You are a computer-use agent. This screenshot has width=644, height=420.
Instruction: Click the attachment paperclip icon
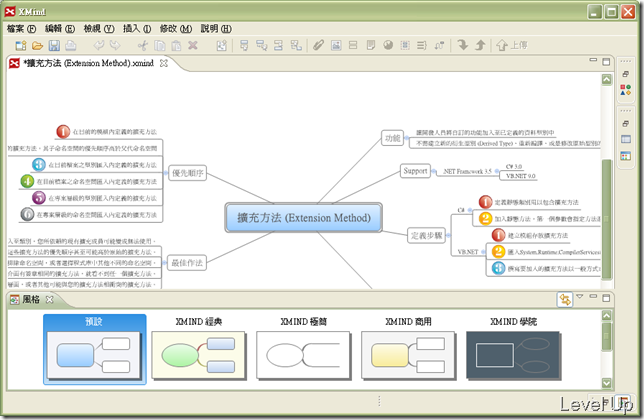[x=319, y=45]
